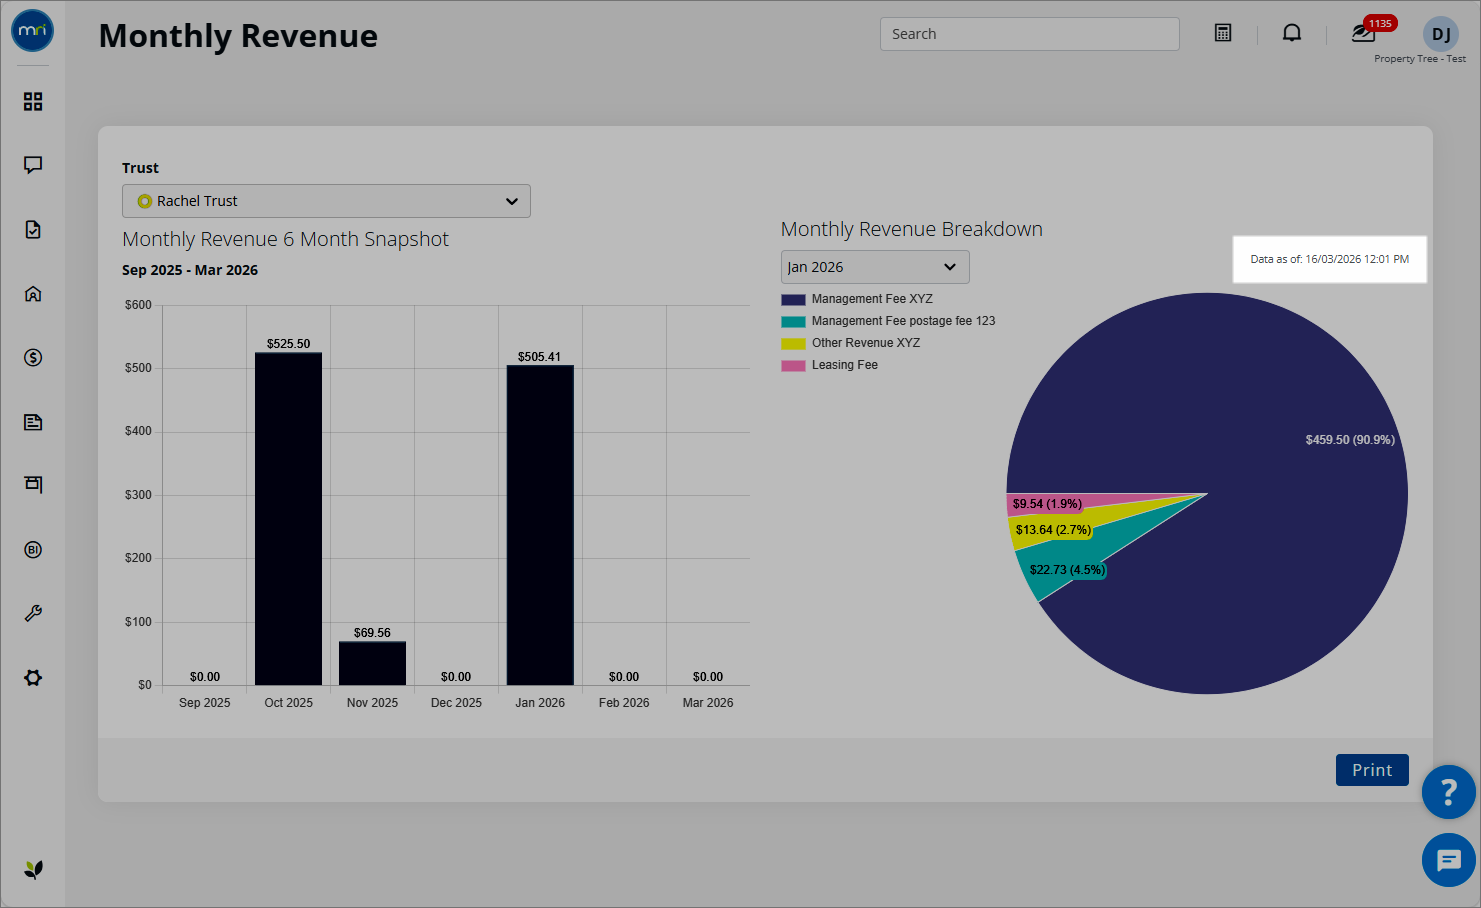The height and width of the screenshot is (908, 1481).
Task: Click the Other Revenue XYZ legend swatch
Action: [793, 344]
